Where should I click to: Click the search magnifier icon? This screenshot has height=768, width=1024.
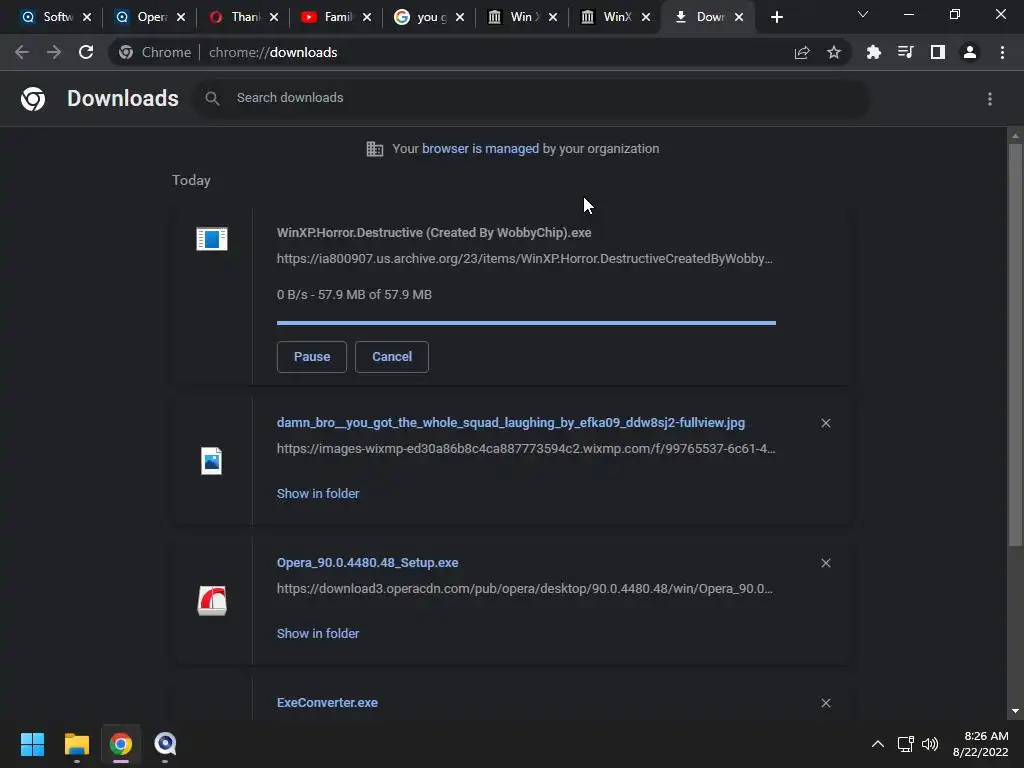click(x=212, y=99)
